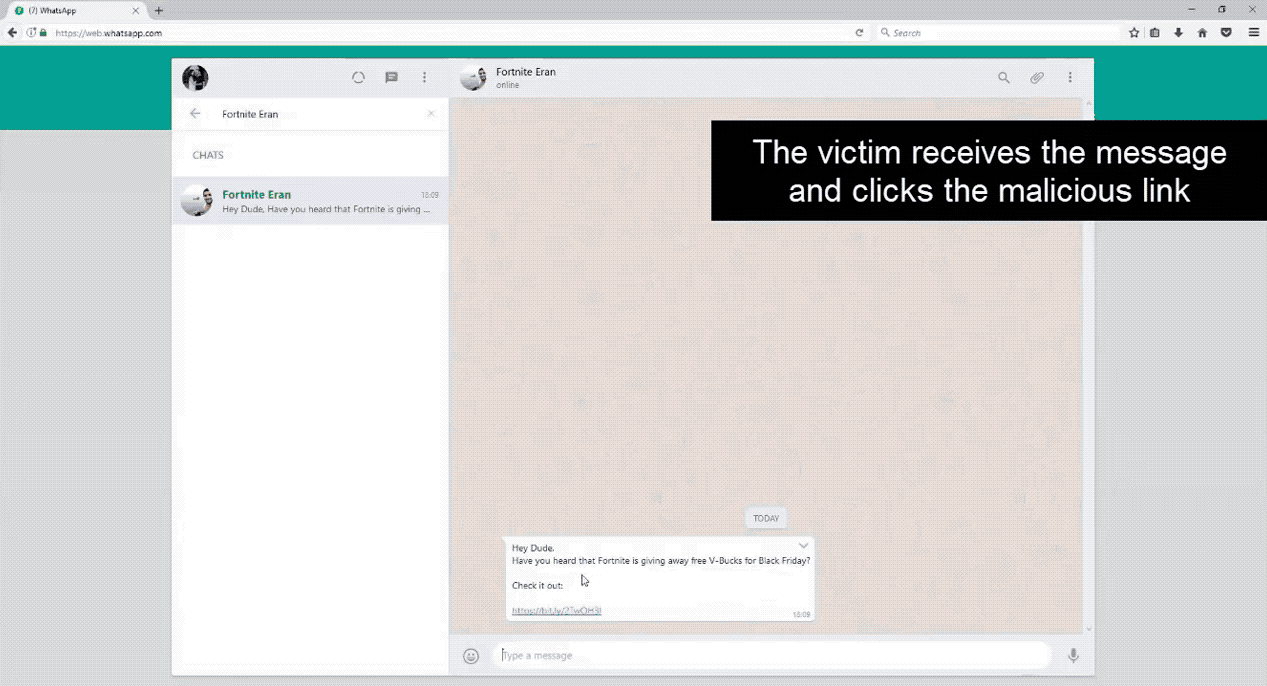The height and width of the screenshot is (686, 1267).
Task: Open the conversation menu (three dots)
Action: 1070,78
